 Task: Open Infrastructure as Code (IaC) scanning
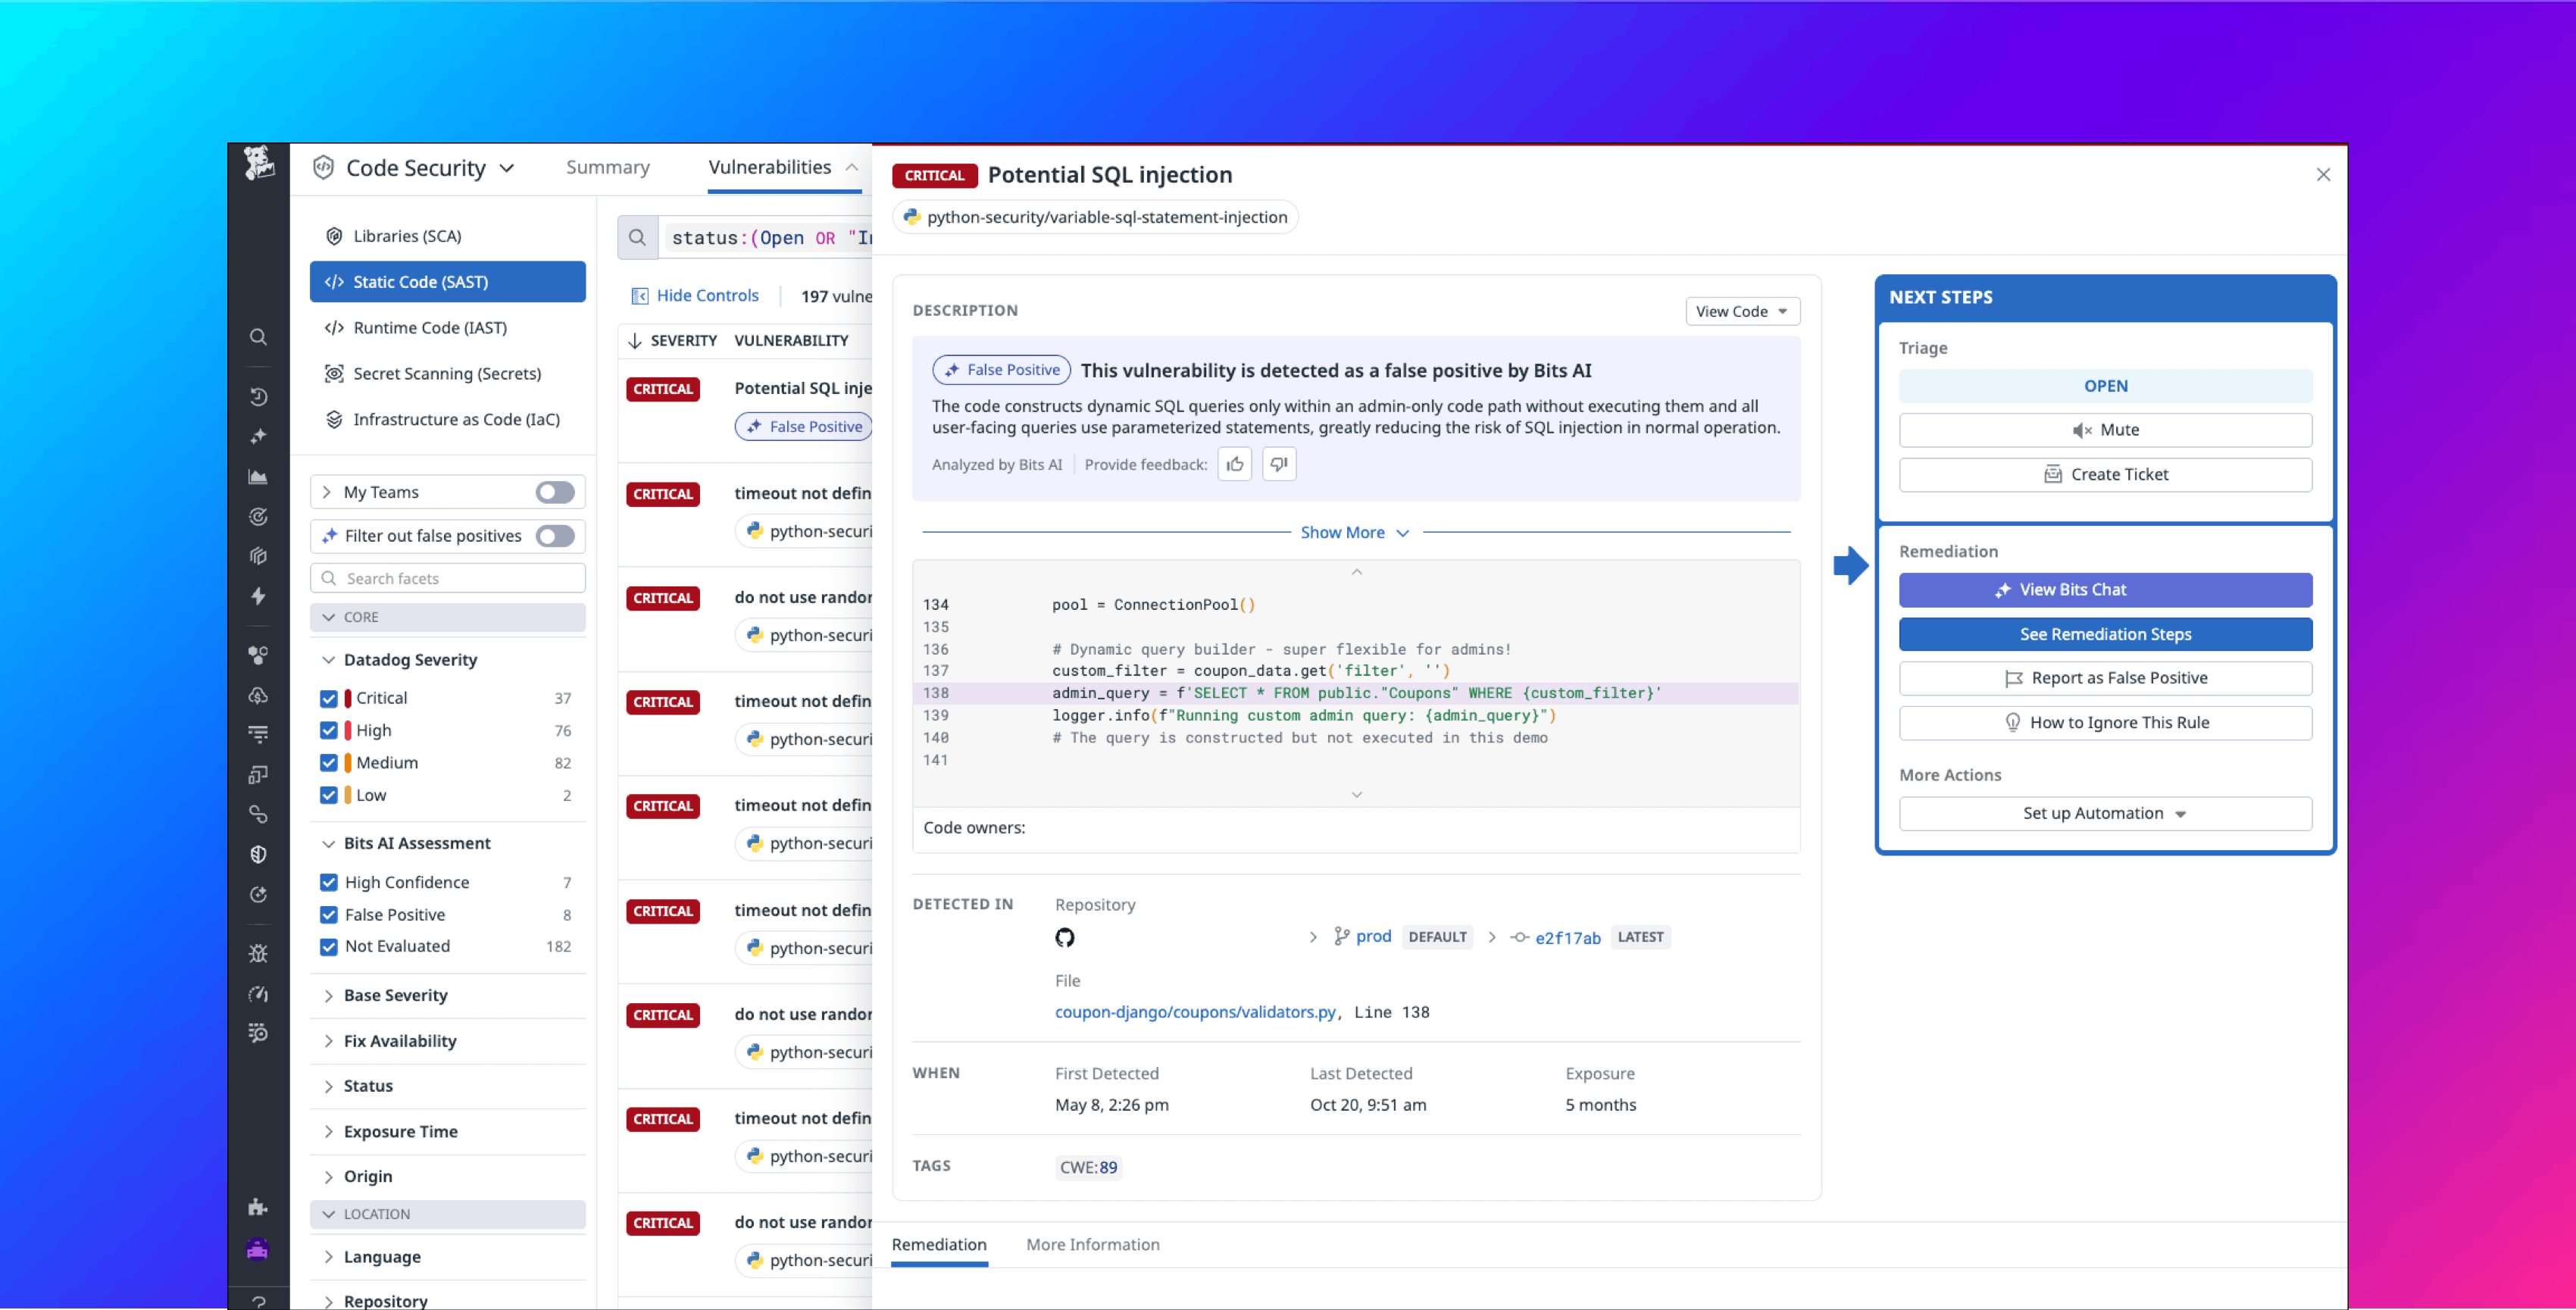pyautogui.click(x=456, y=419)
